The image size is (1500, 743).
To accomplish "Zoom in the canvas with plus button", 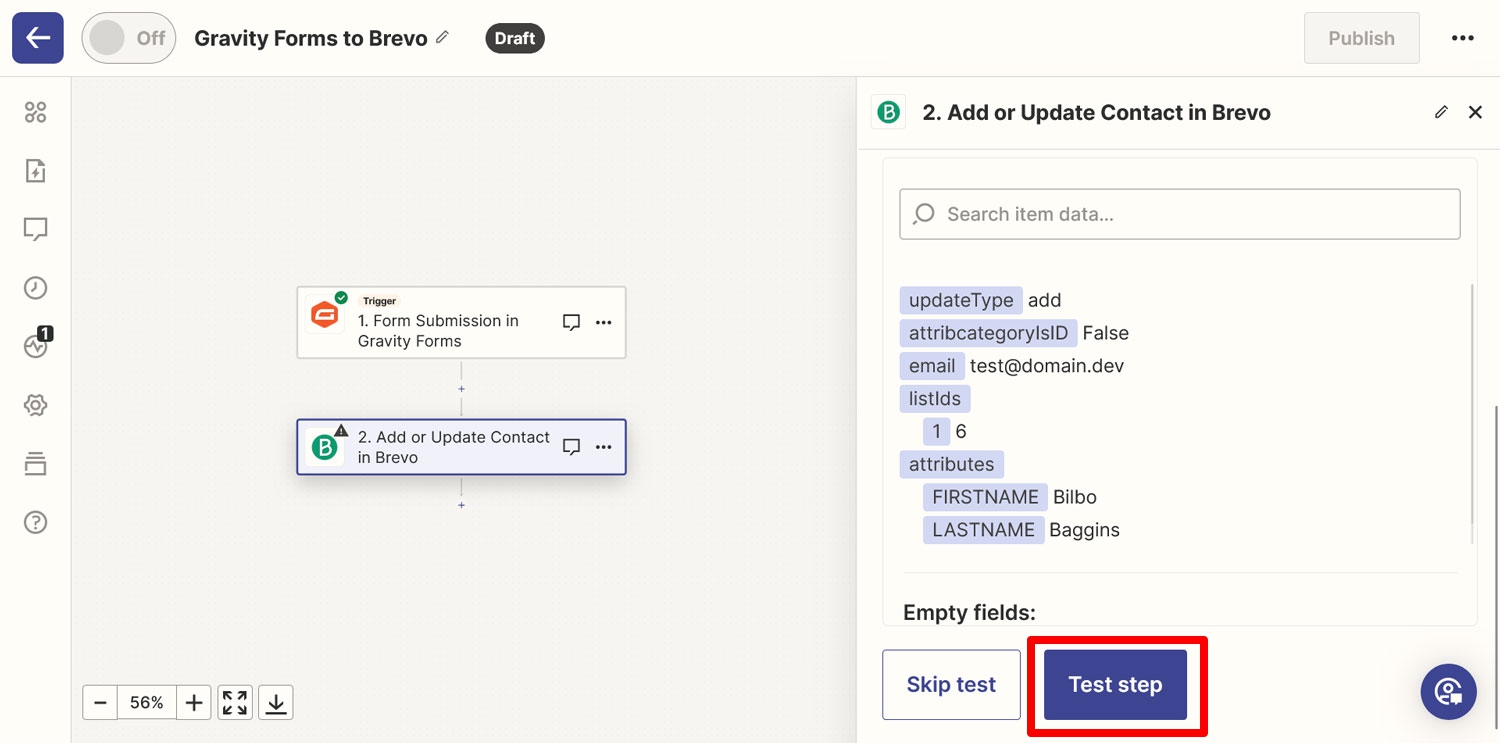I will pos(194,703).
